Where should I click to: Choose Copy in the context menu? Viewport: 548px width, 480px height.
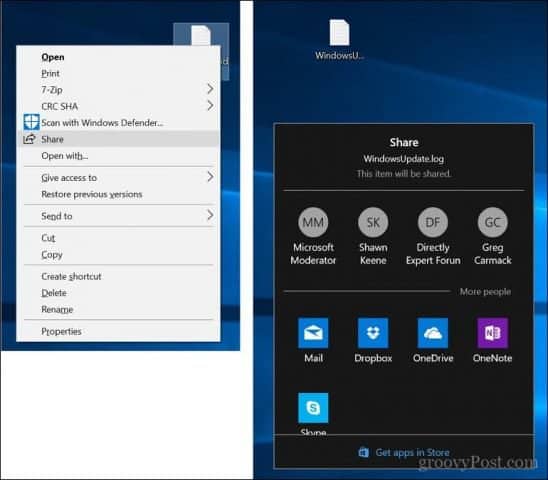(118, 255)
